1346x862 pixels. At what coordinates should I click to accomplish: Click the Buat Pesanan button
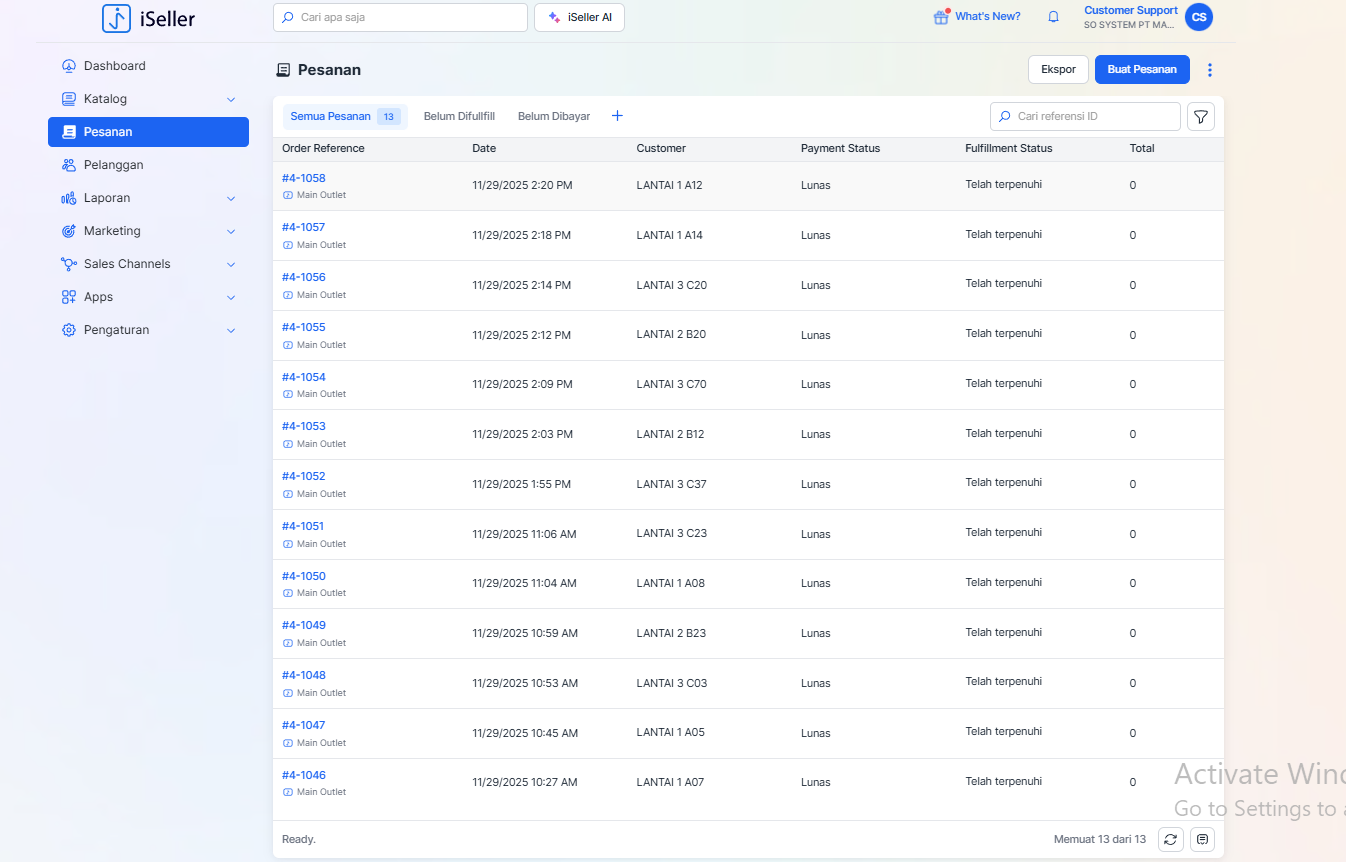point(1142,70)
